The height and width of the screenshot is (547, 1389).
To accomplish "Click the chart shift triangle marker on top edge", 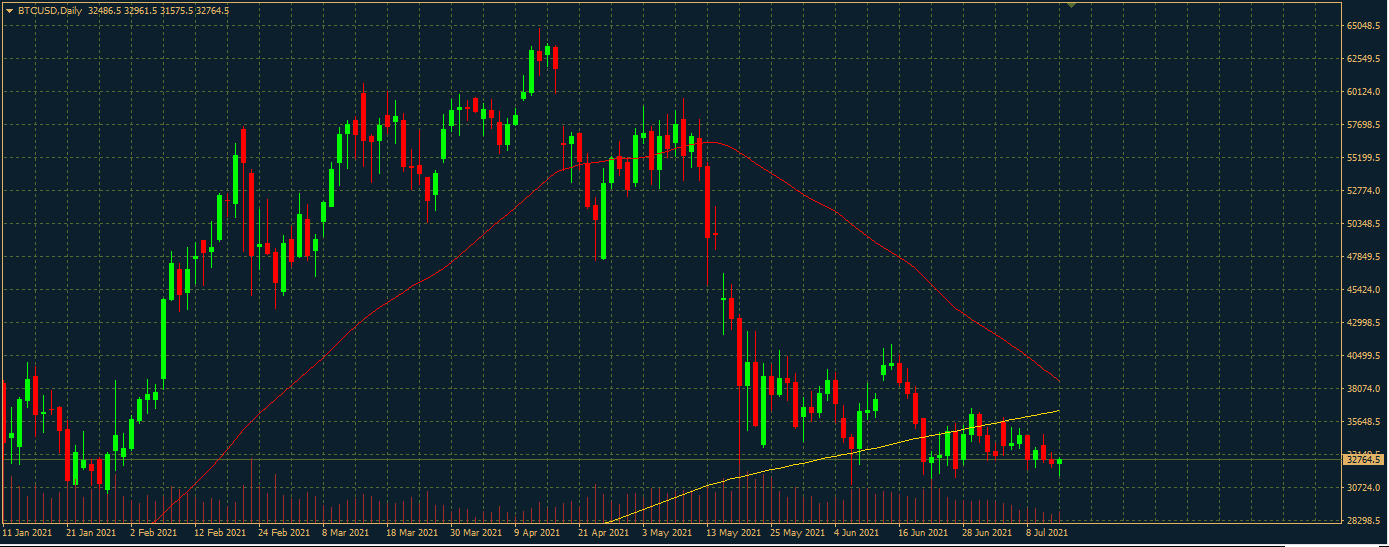I will click(1072, 5).
